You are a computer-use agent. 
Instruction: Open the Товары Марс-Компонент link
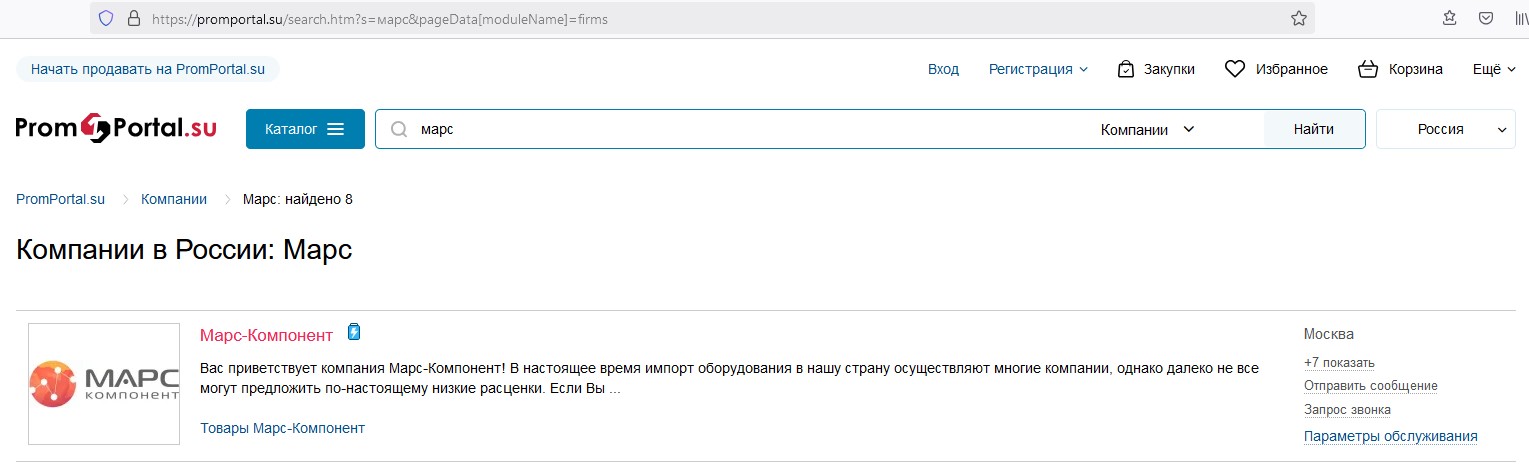click(x=282, y=428)
